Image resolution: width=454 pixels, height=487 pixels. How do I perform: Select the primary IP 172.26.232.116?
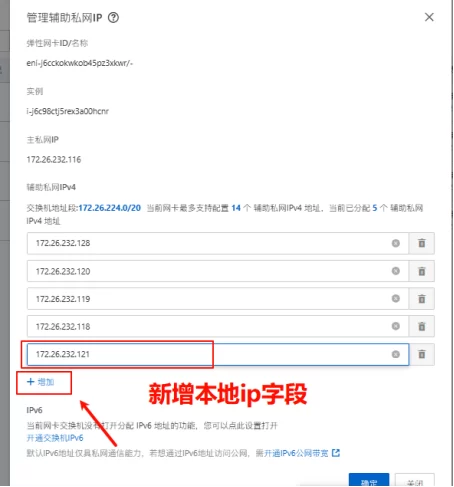[x=54, y=160]
